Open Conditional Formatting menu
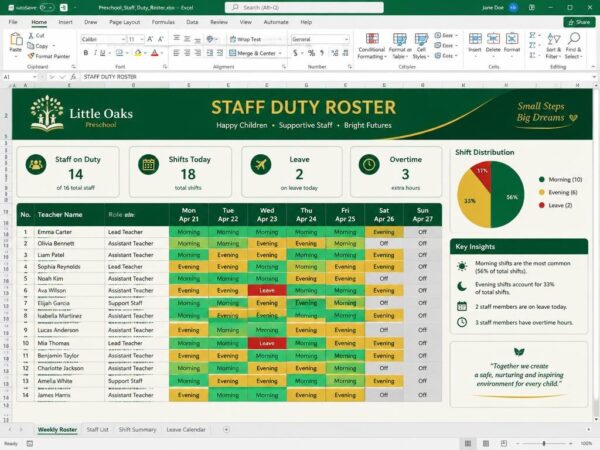This screenshot has height=450, width=600. click(372, 46)
